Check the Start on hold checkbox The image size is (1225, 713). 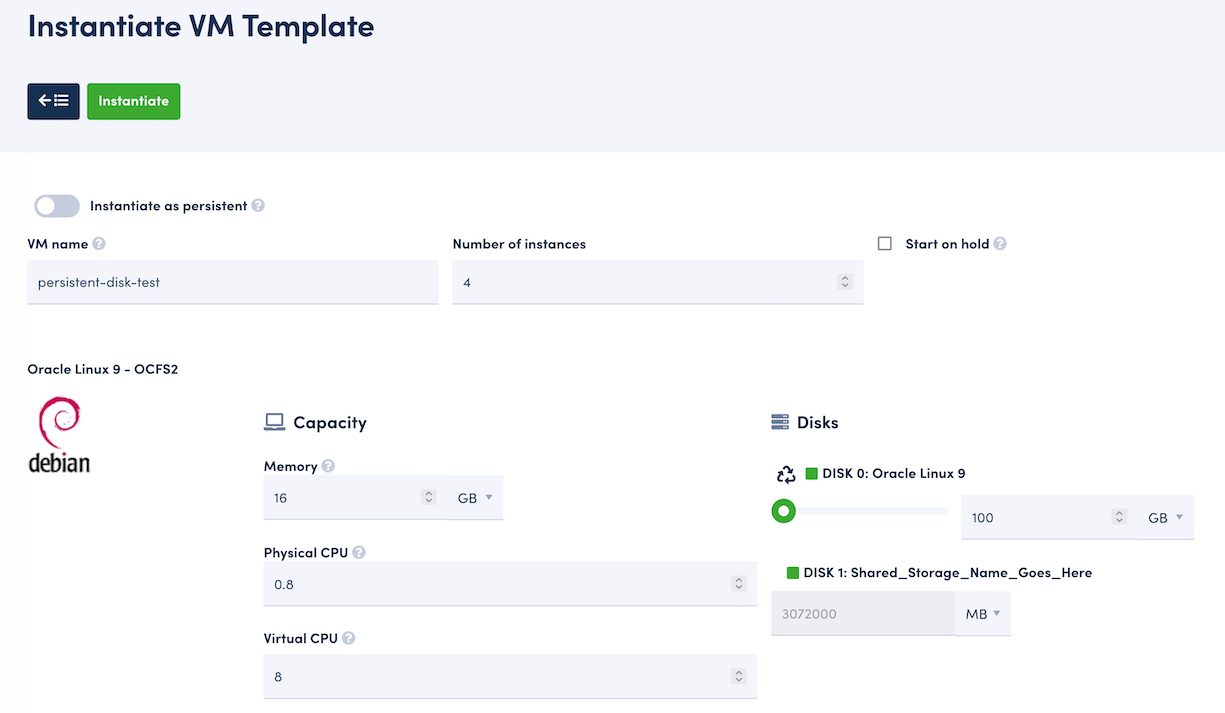pos(885,244)
